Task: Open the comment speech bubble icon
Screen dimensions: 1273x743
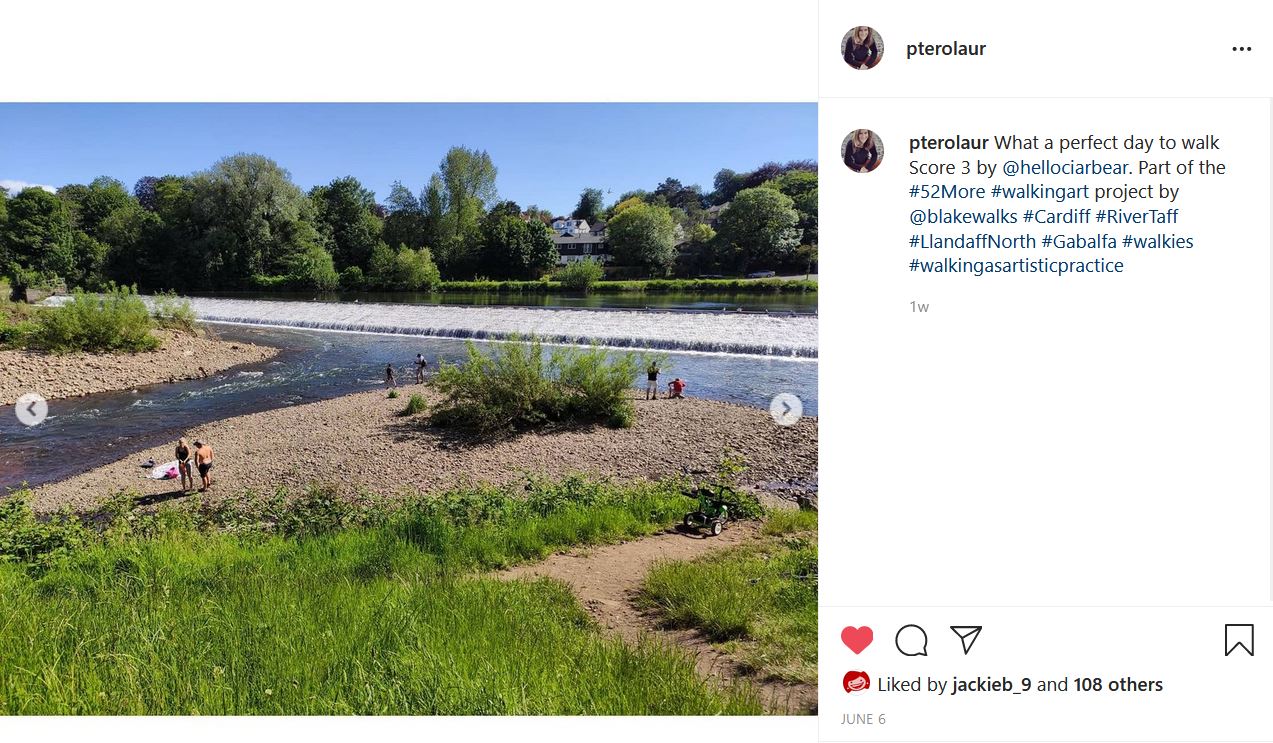Action: (x=911, y=640)
